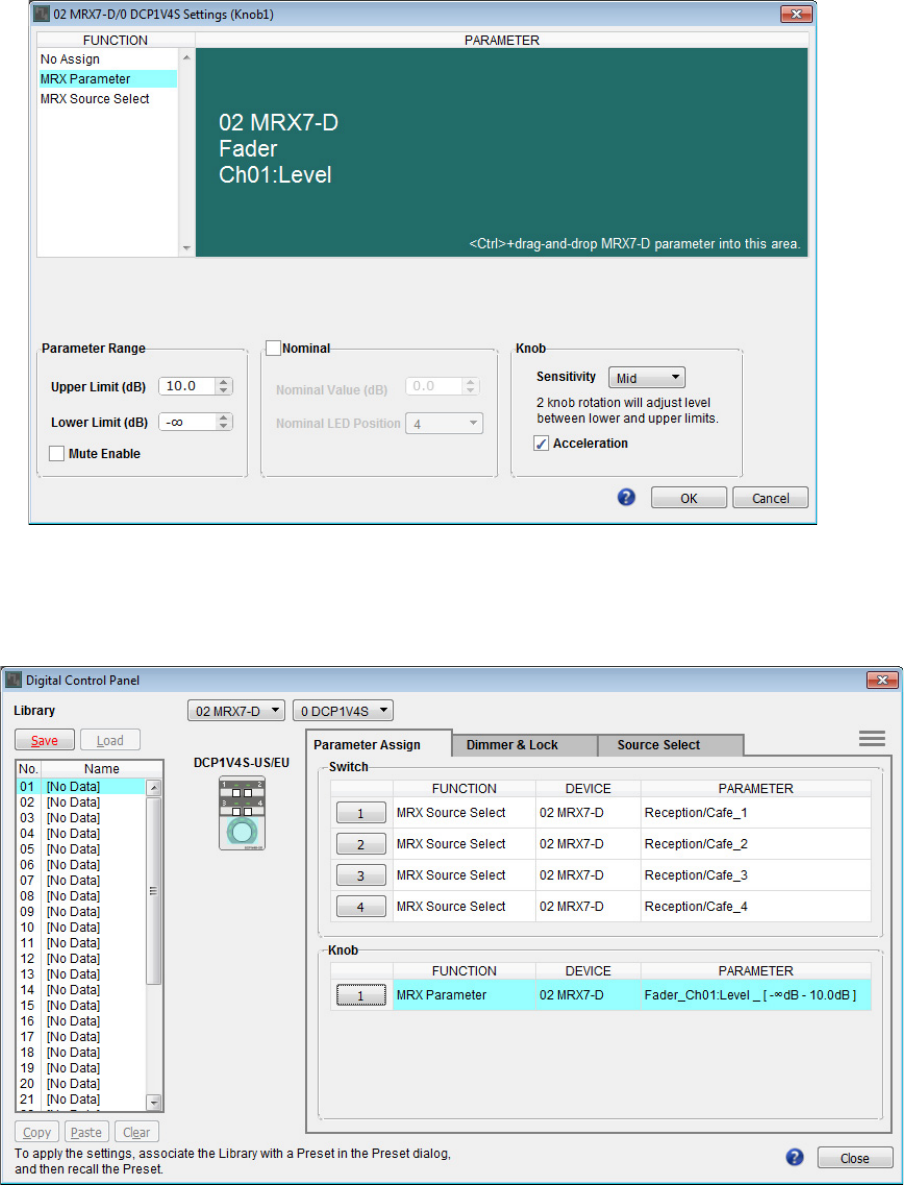The image size is (904, 1185).
Task: Click the Upper Limit (dB) value field
Action: (187, 386)
